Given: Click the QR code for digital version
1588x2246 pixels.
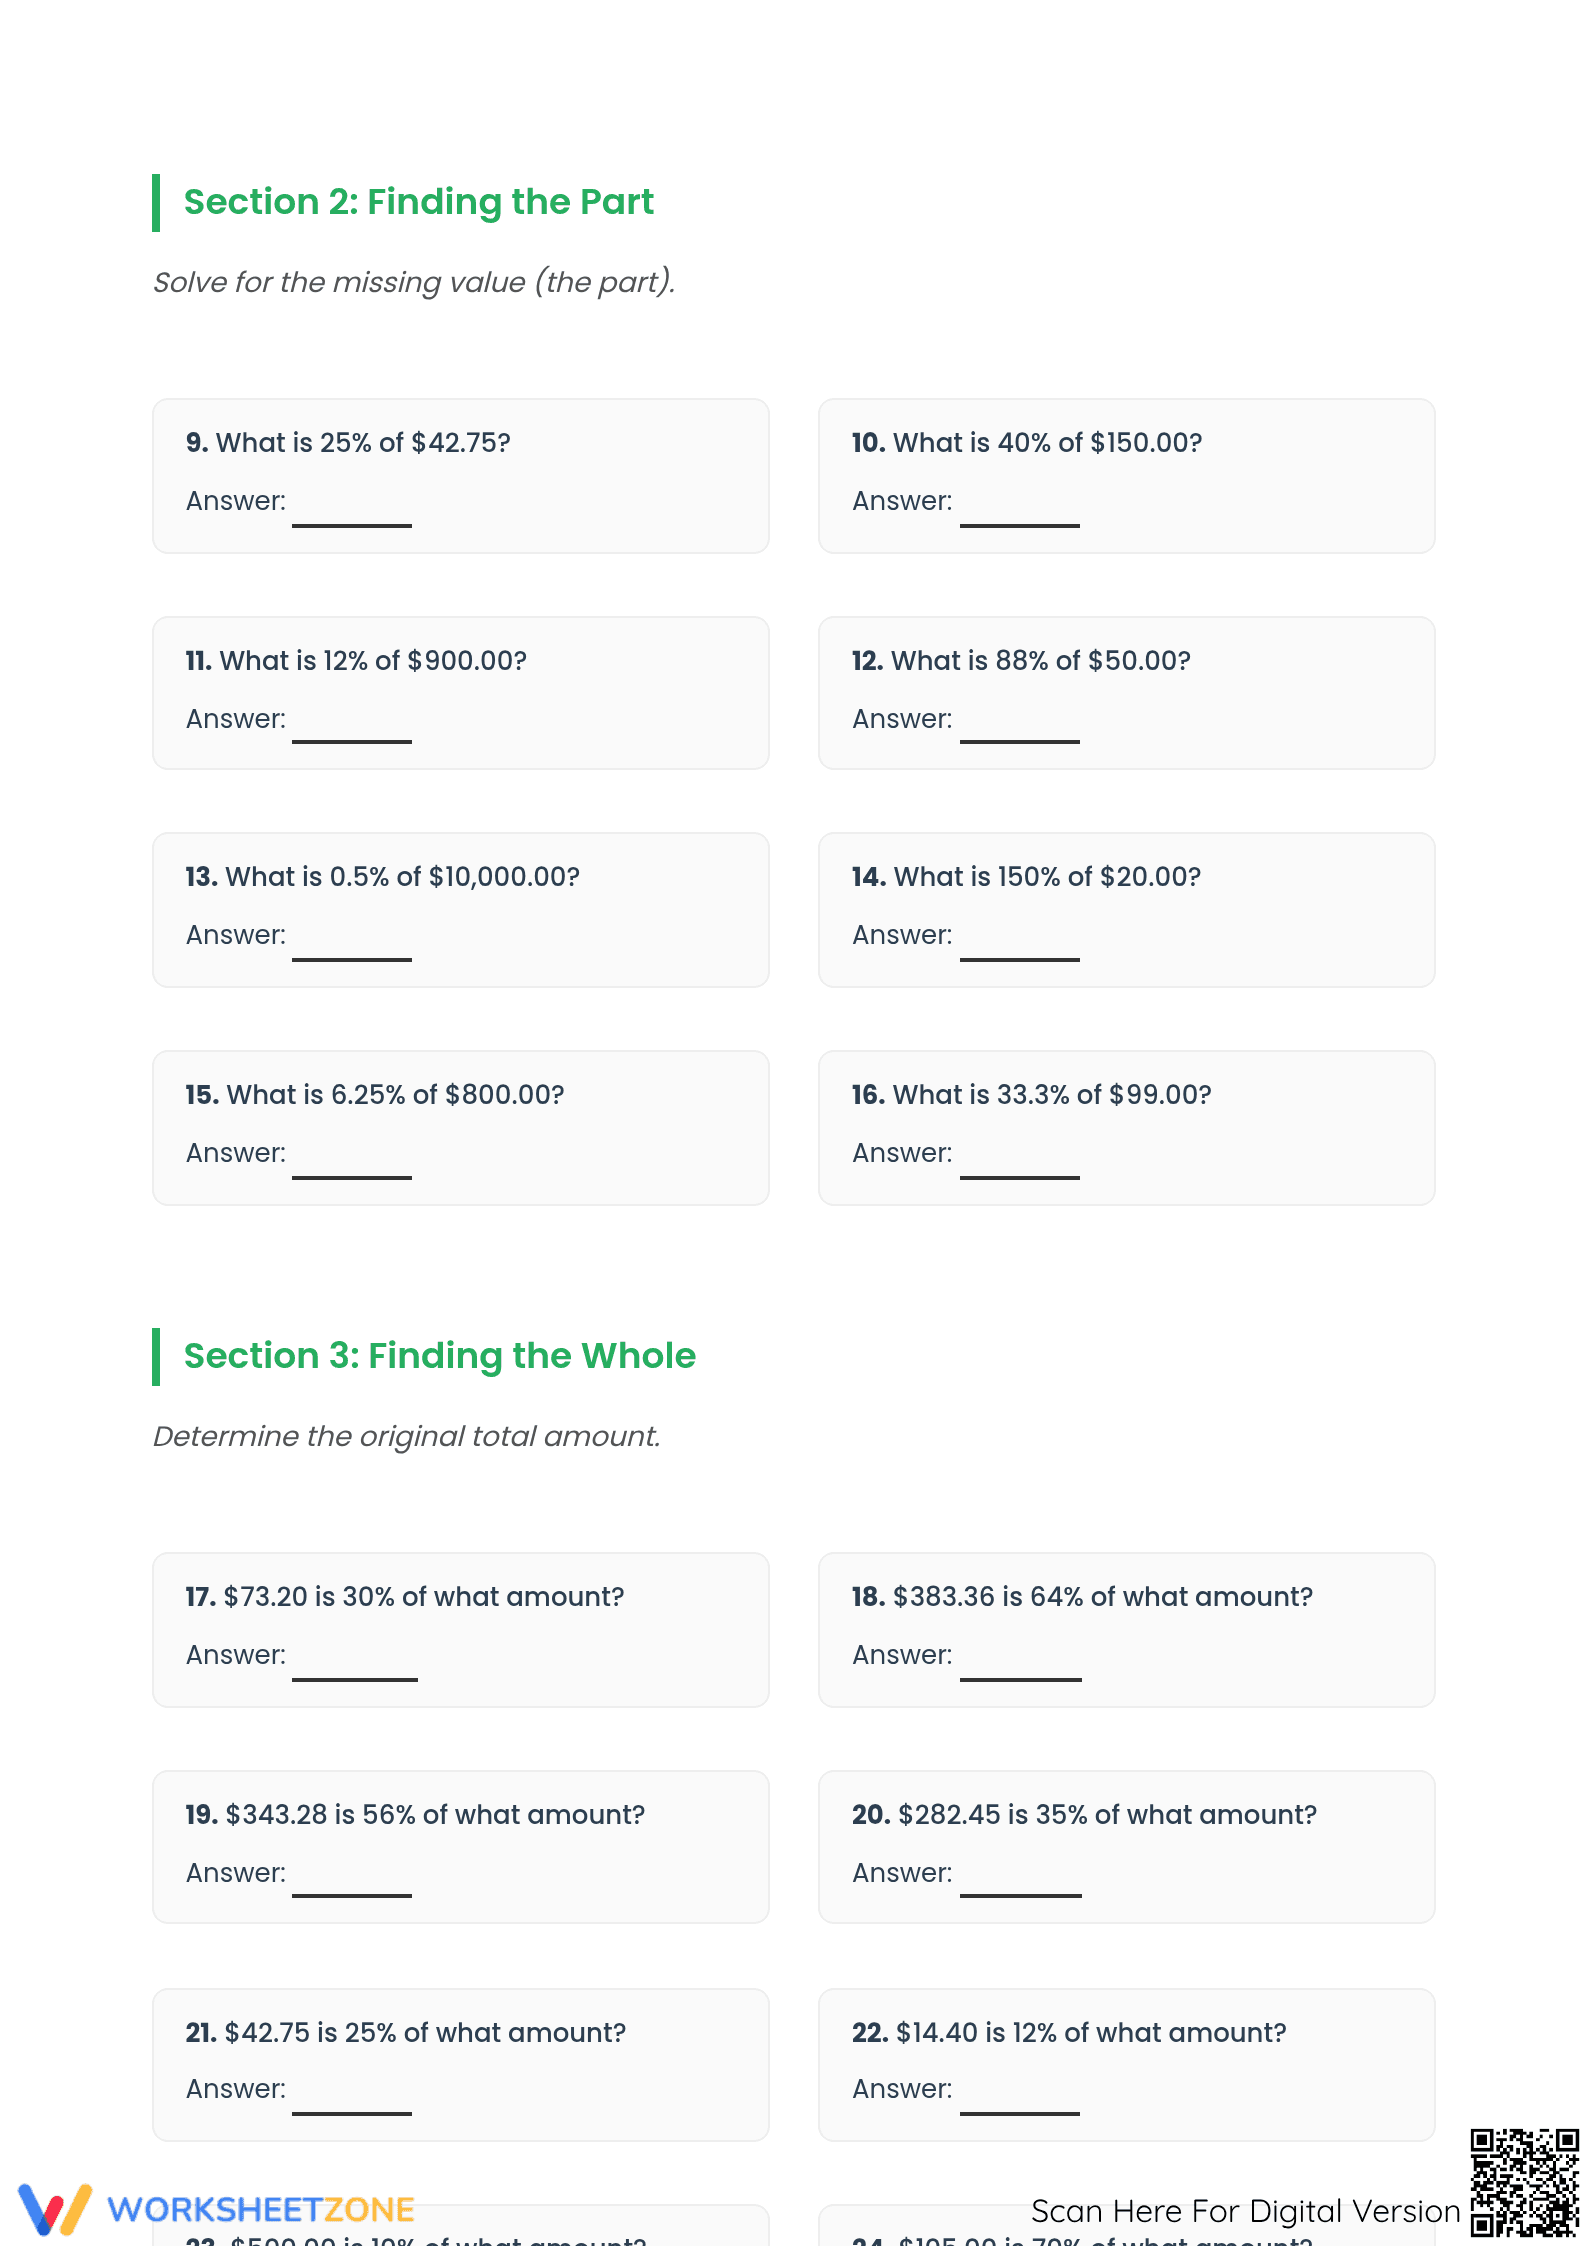Looking at the screenshot, I should [x=1524, y=2182].
